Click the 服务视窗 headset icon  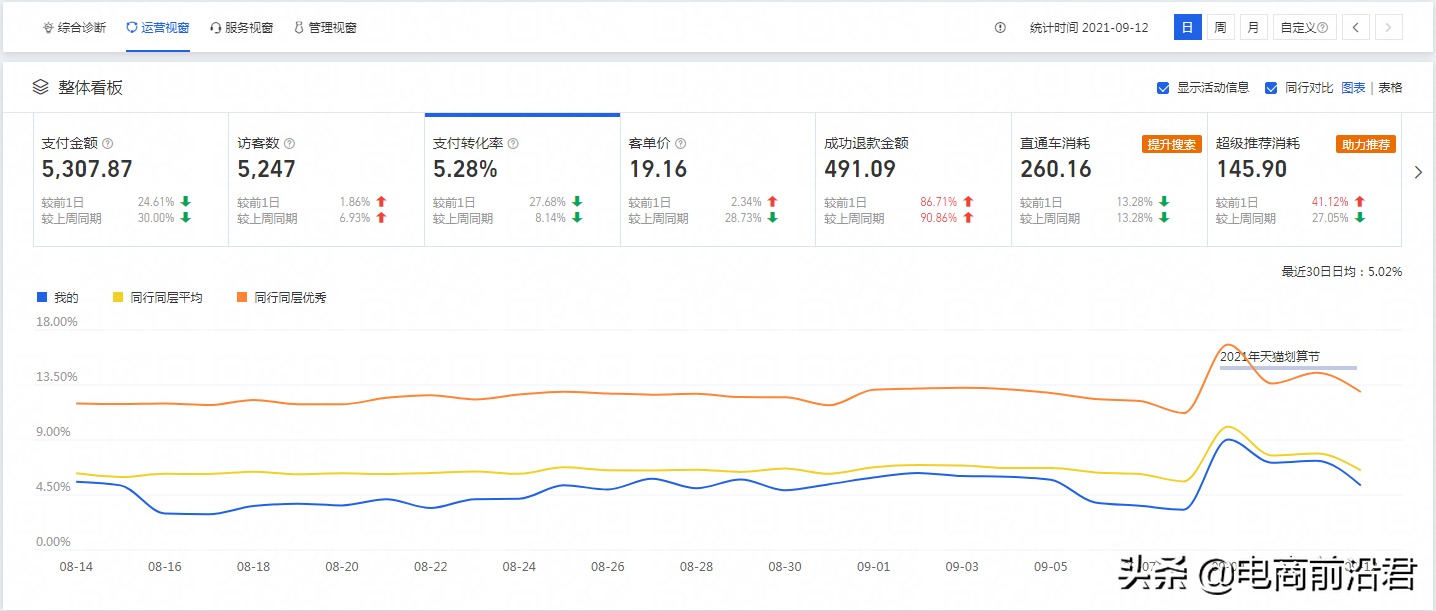click(x=216, y=27)
